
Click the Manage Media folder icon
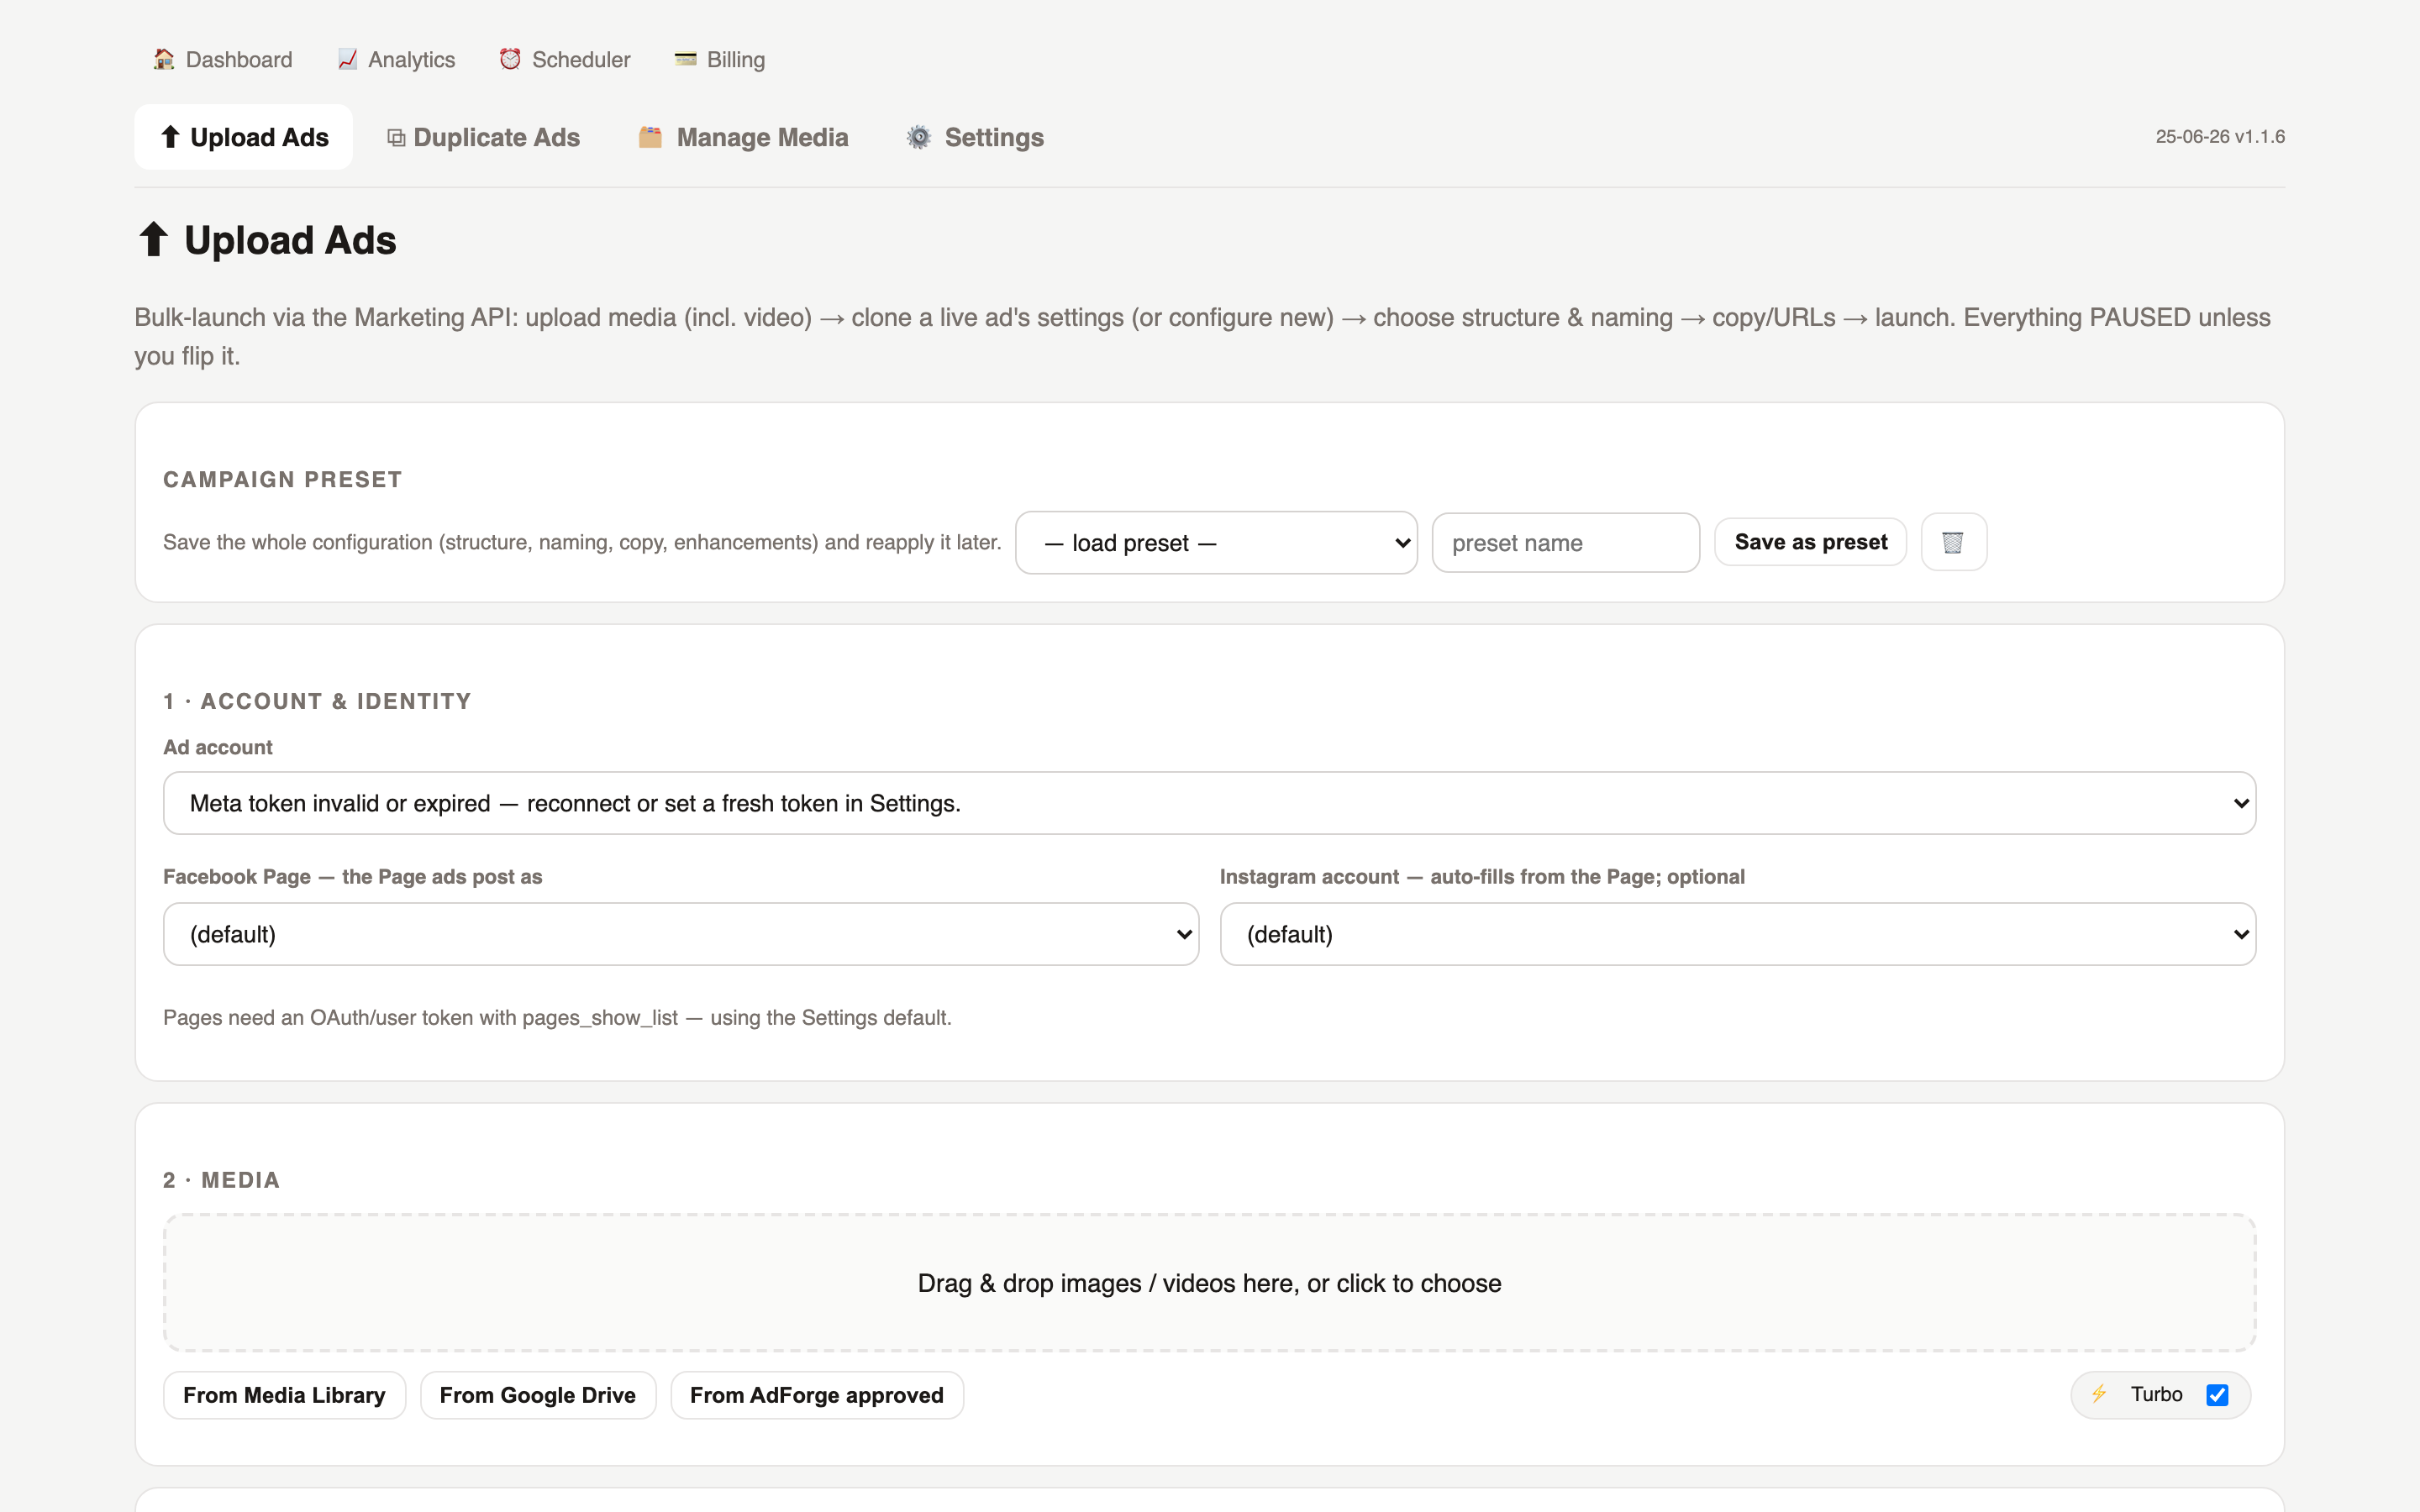[x=650, y=137]
